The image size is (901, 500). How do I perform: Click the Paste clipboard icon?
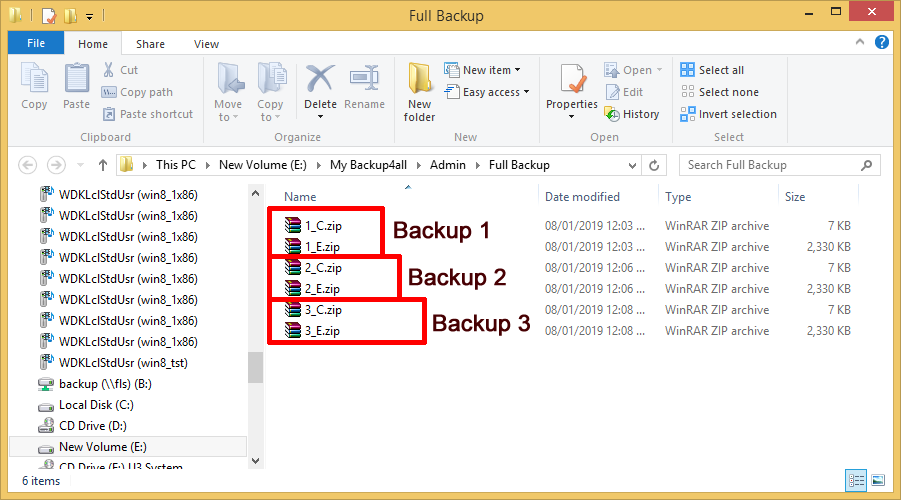pyautogui.click(x=76, y=78)
